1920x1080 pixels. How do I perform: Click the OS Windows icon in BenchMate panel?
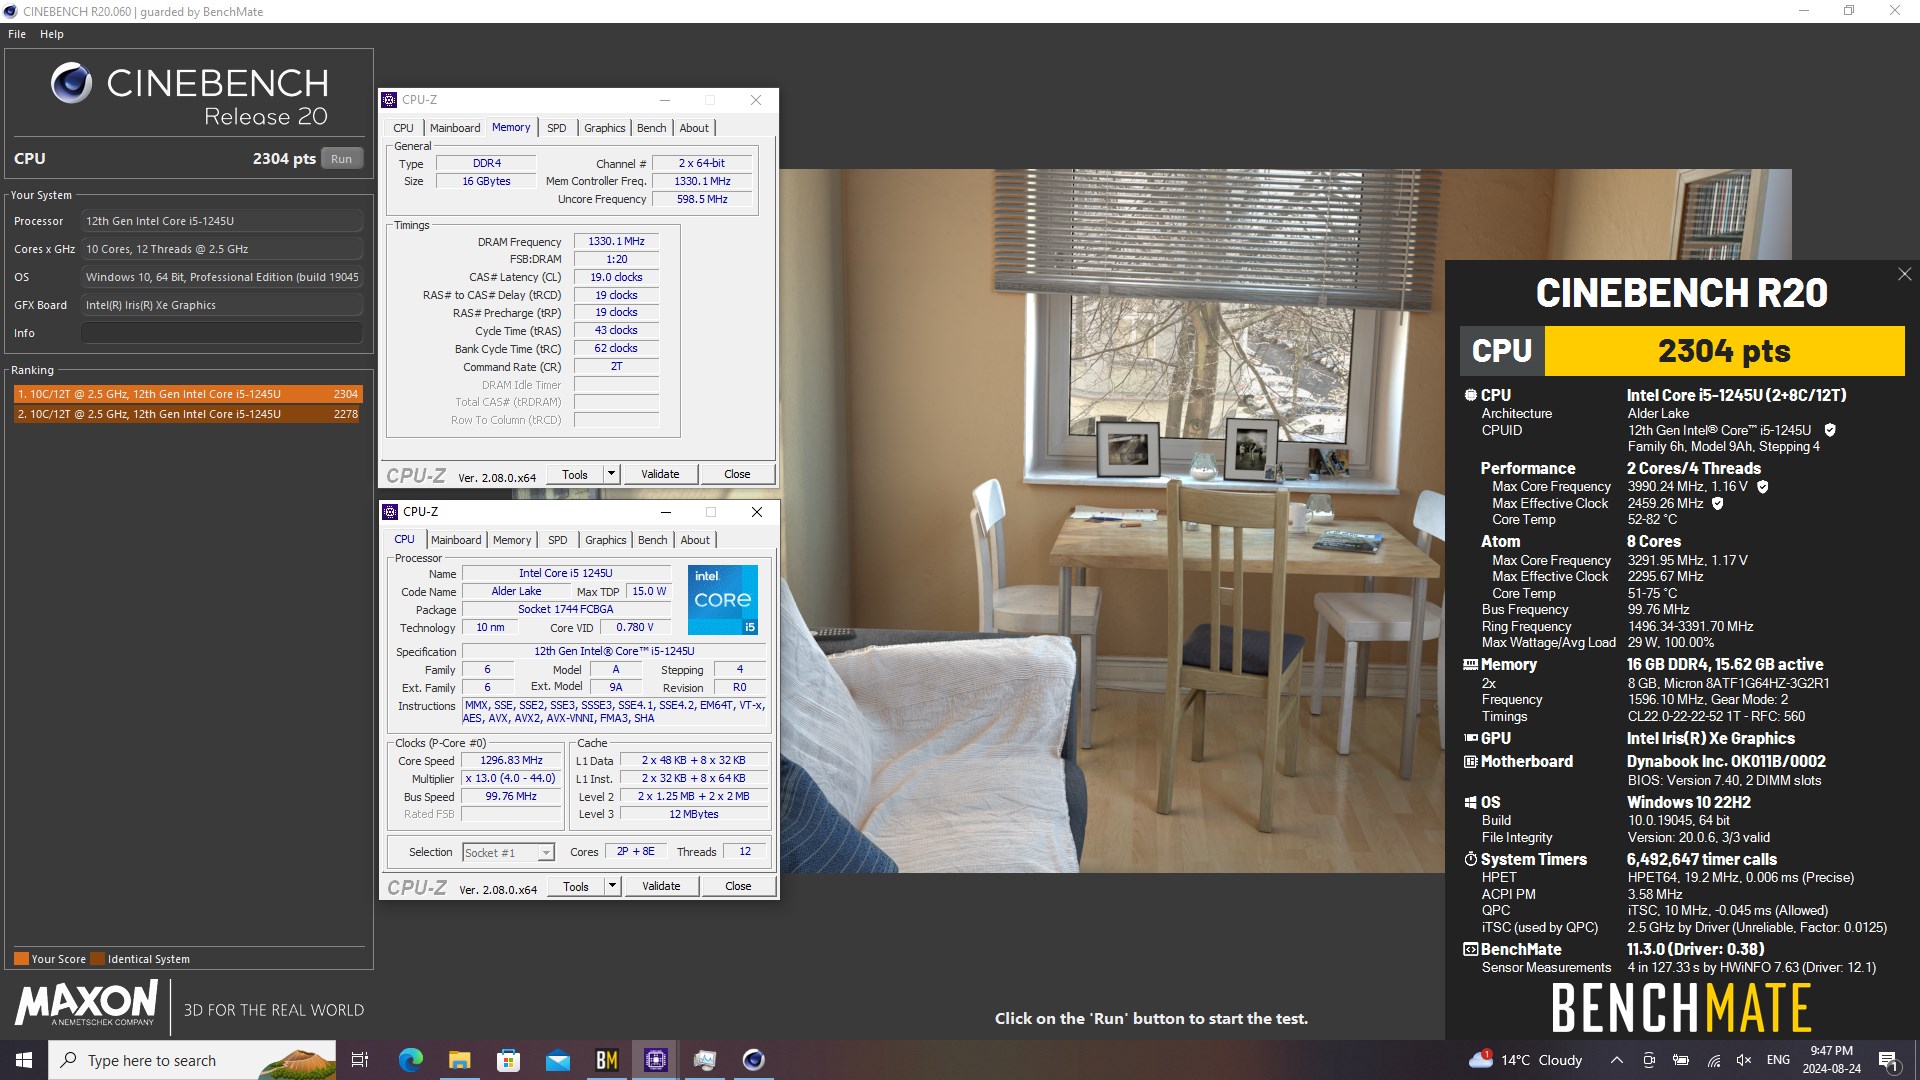[1470, 802]
